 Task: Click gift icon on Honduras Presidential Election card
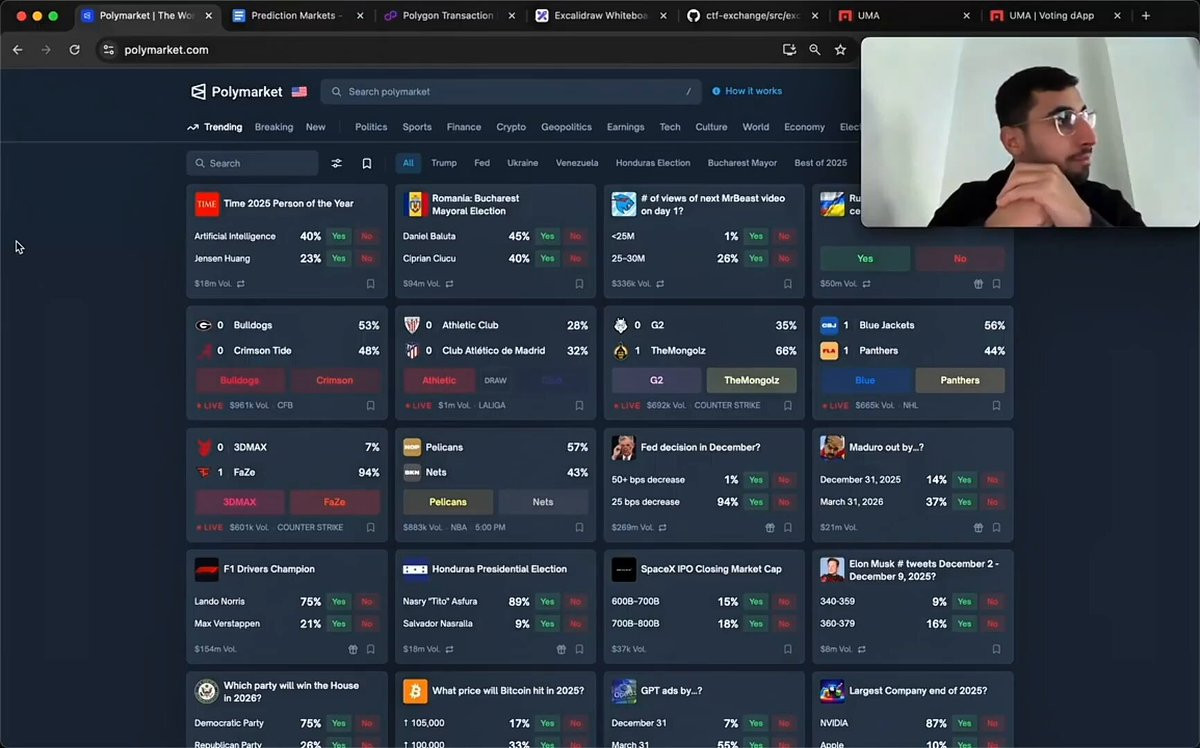coord(561,649)
